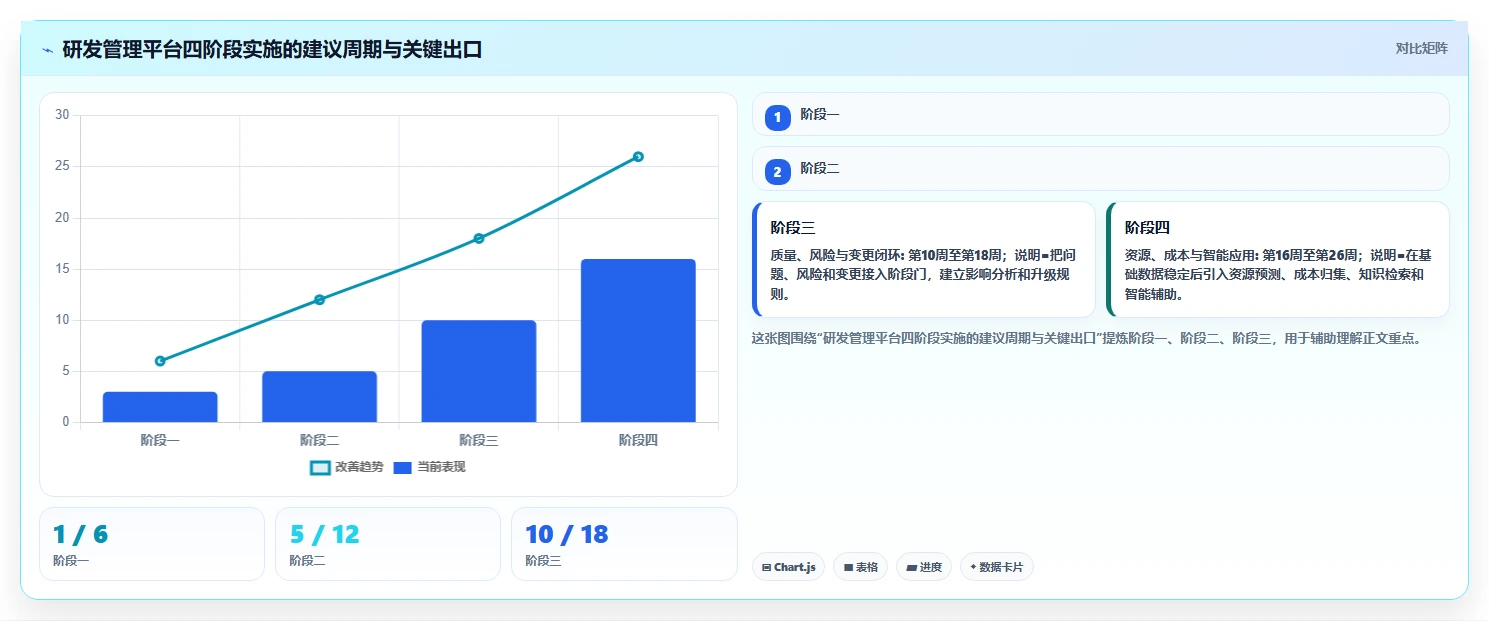Click the trend line point at value 6
Viewport: 1489px width, 621px height.
point(160,361)
